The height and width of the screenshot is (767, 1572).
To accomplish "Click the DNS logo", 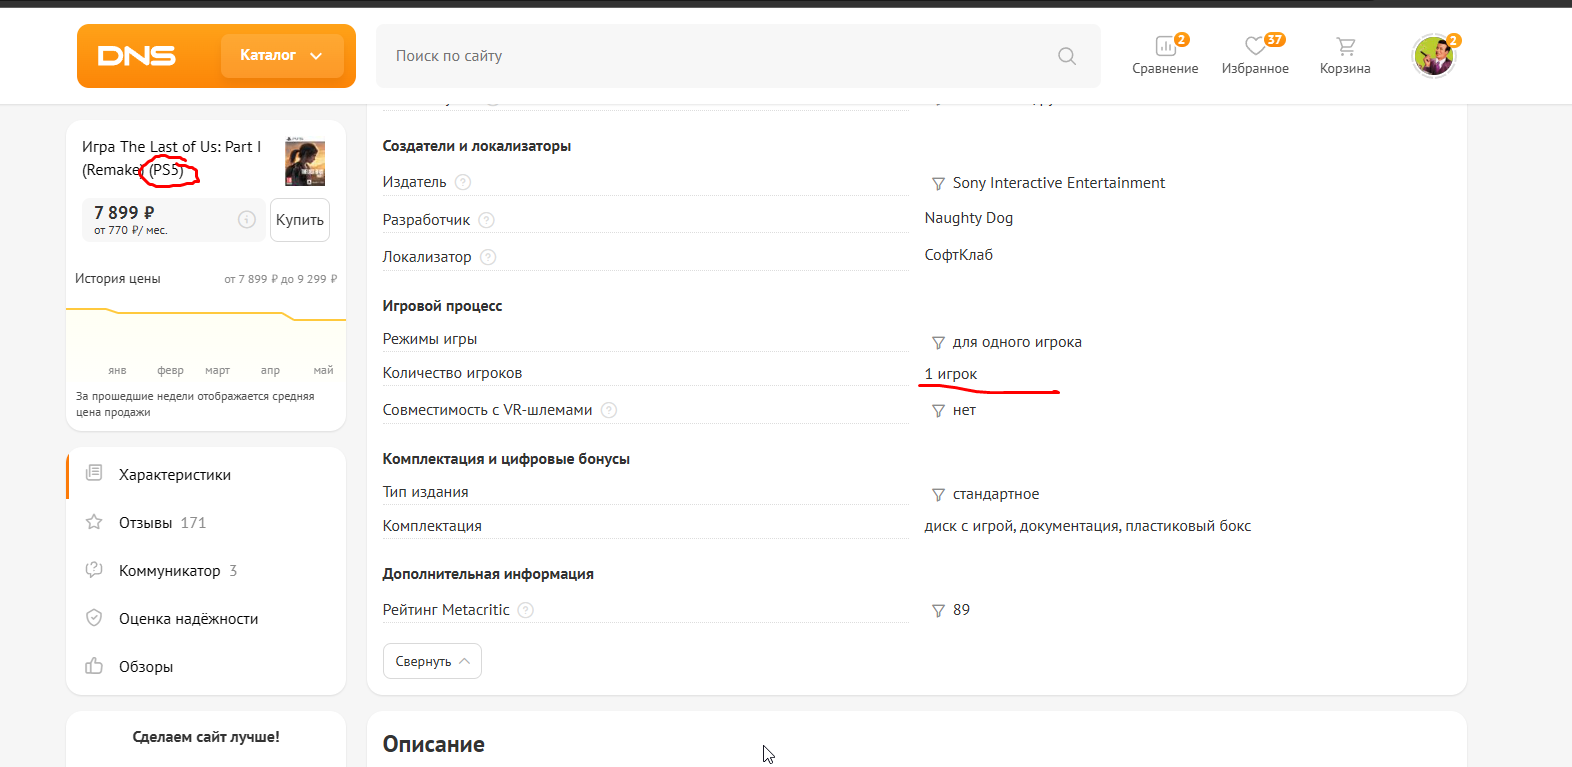I will (137, 56).
